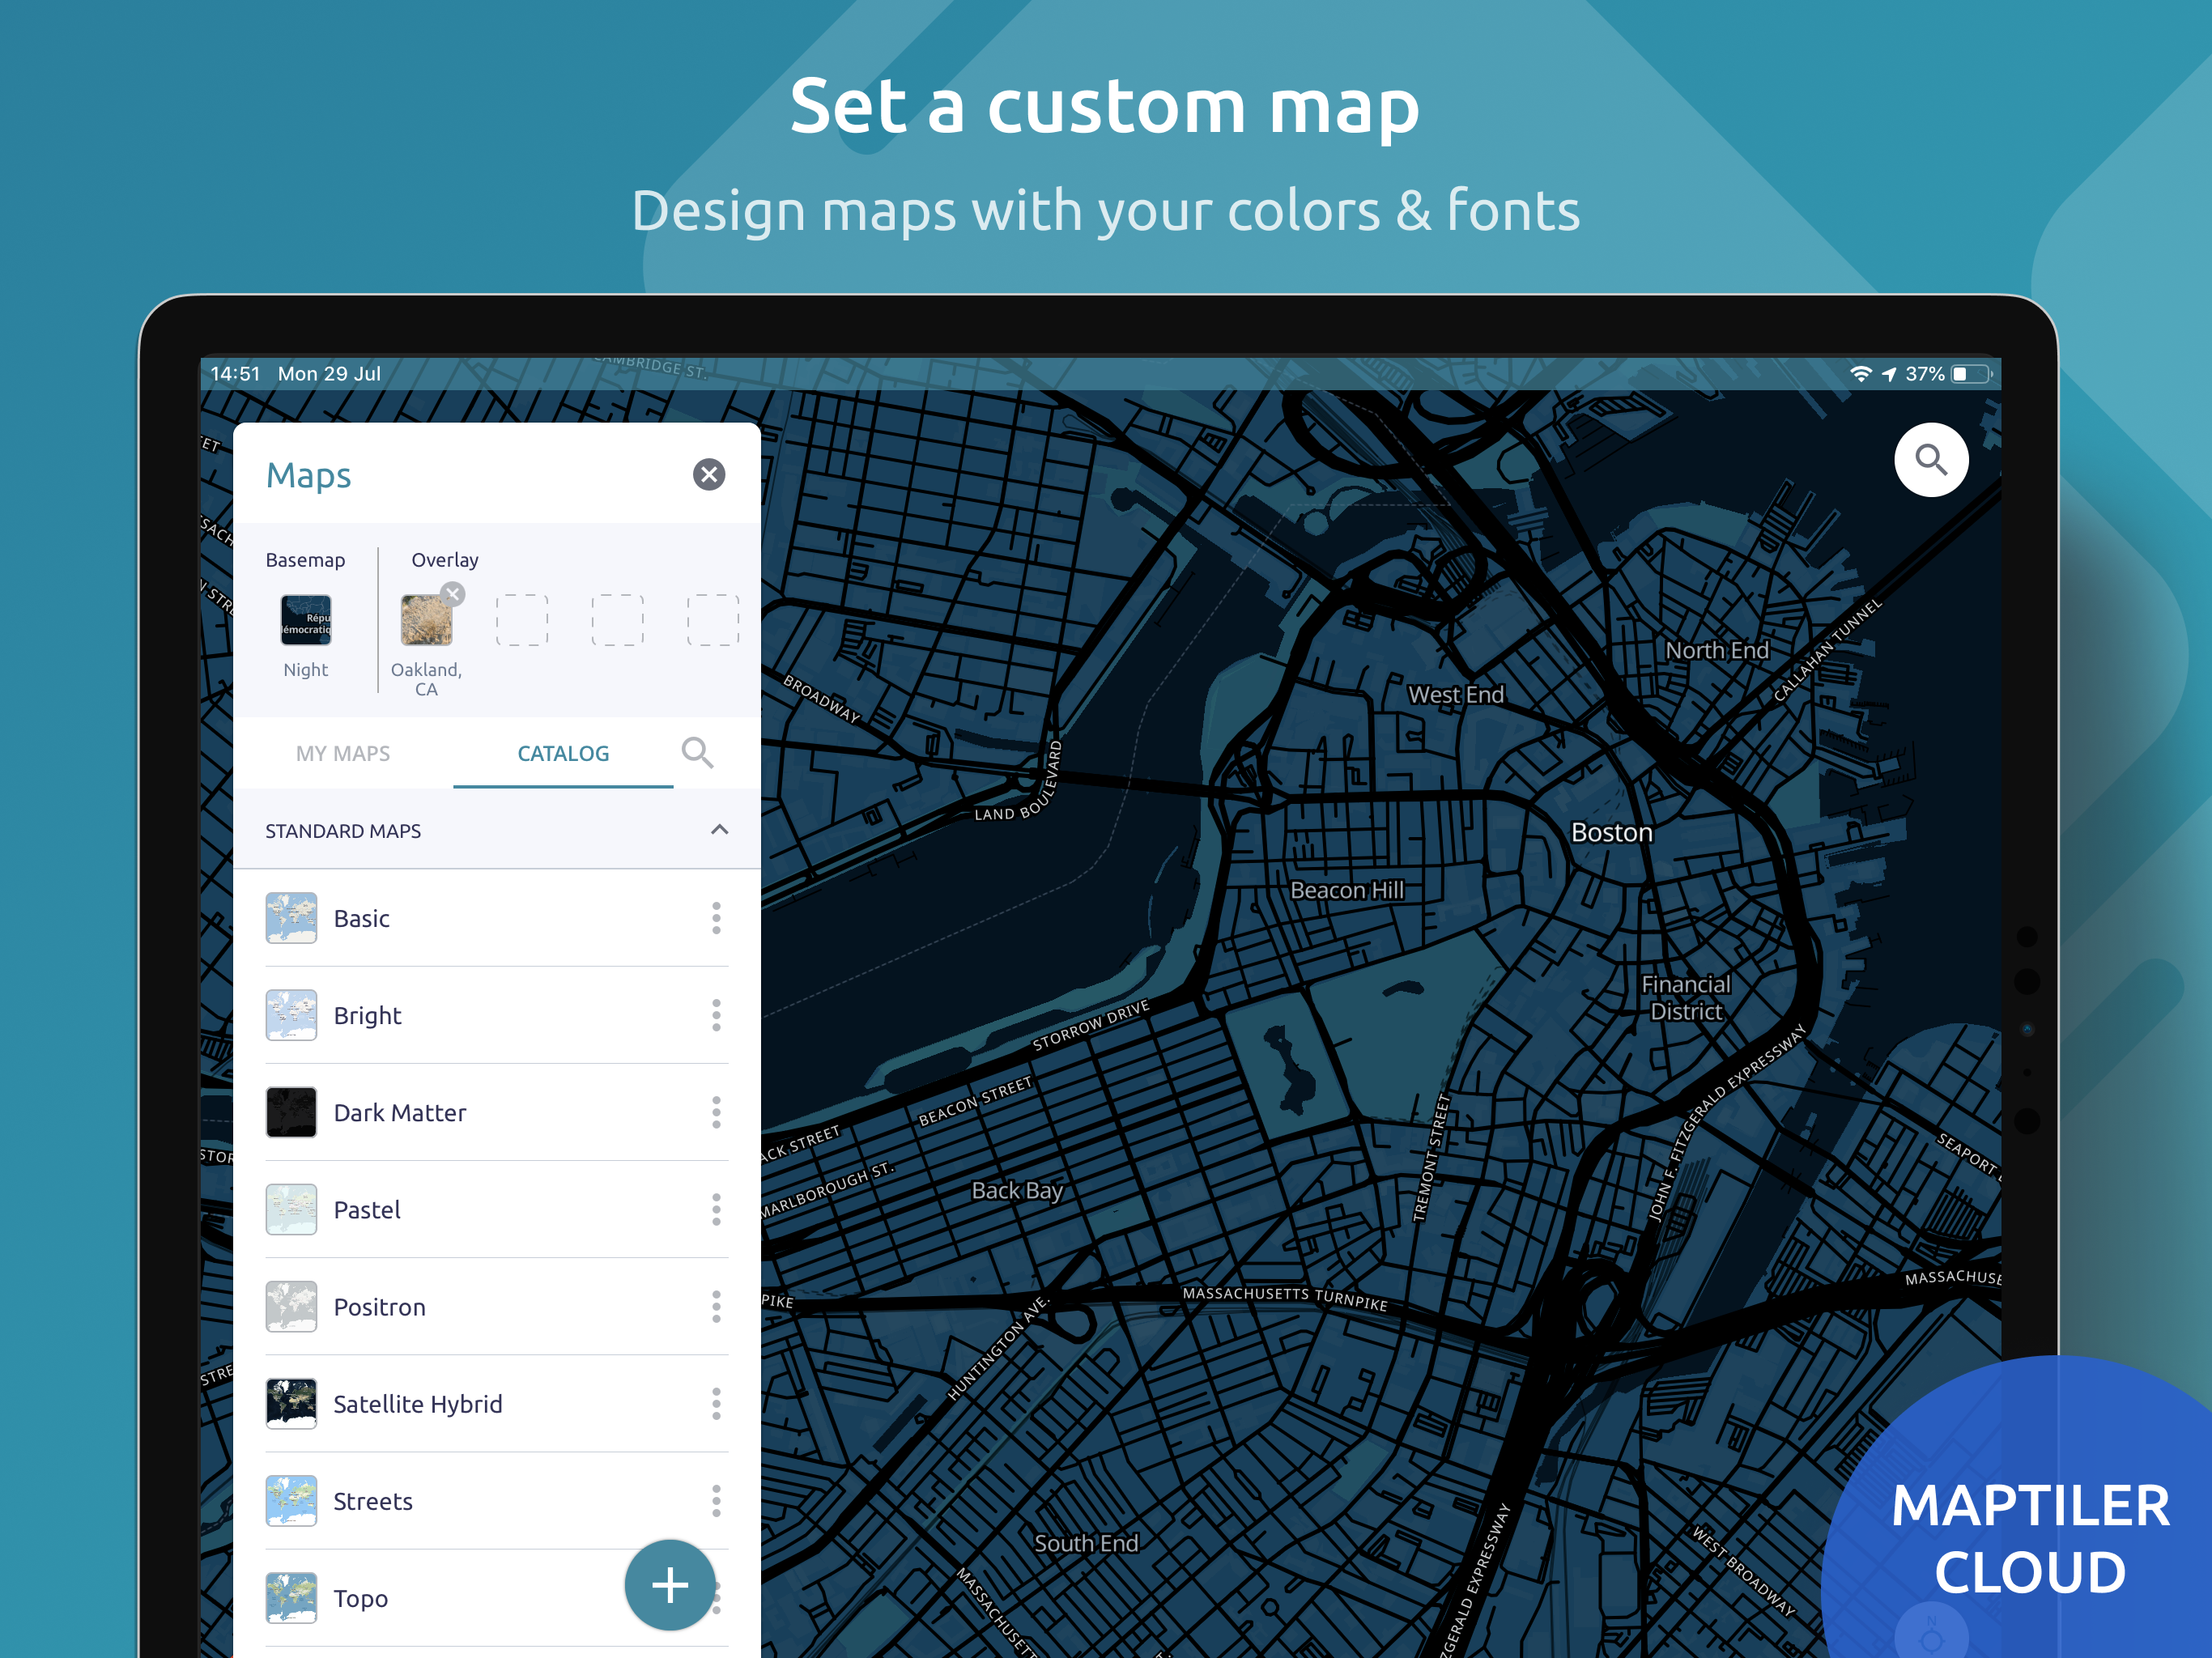
Task: Select the Pastel map thumbnail
Action: click(292, 1209)
